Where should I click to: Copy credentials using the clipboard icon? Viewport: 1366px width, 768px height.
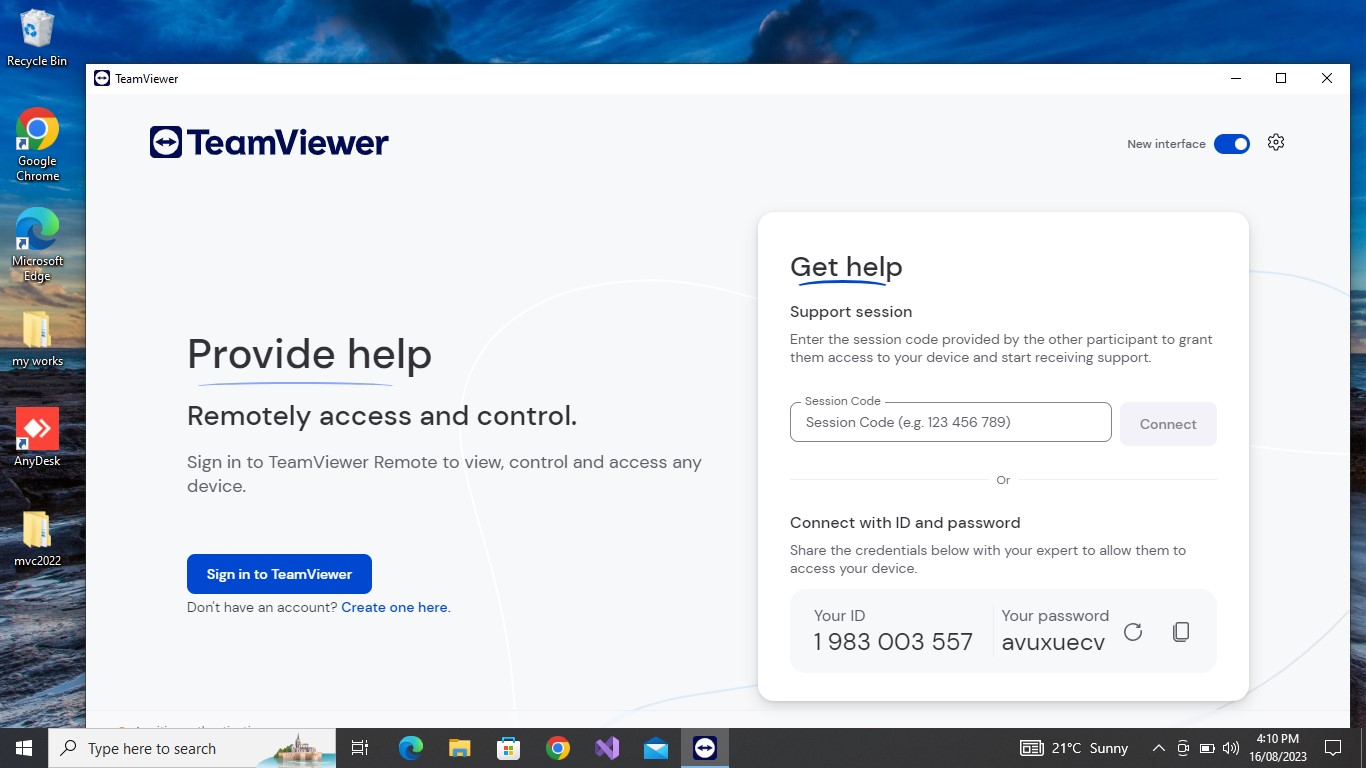(1181, 632)
